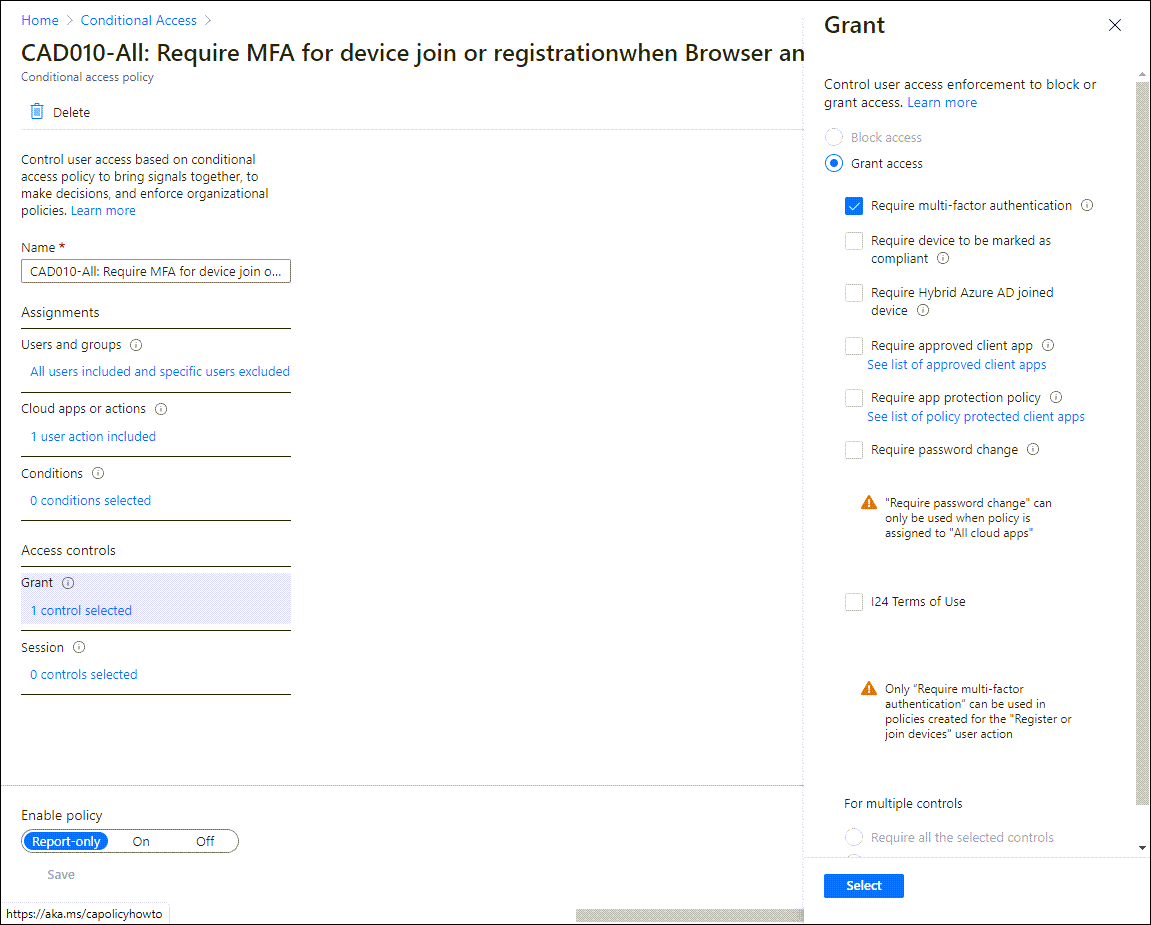
Task: Show info for Require app protection policy
Action: [x=1056, y=397]
